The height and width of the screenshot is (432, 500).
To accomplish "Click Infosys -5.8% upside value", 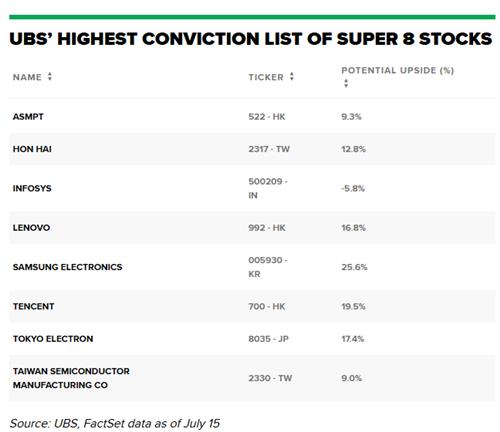I will click(353, 188).
